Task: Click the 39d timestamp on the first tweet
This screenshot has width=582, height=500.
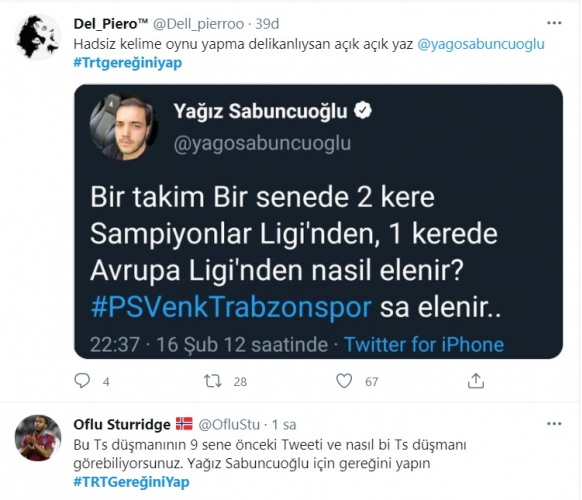Action: 267,24
